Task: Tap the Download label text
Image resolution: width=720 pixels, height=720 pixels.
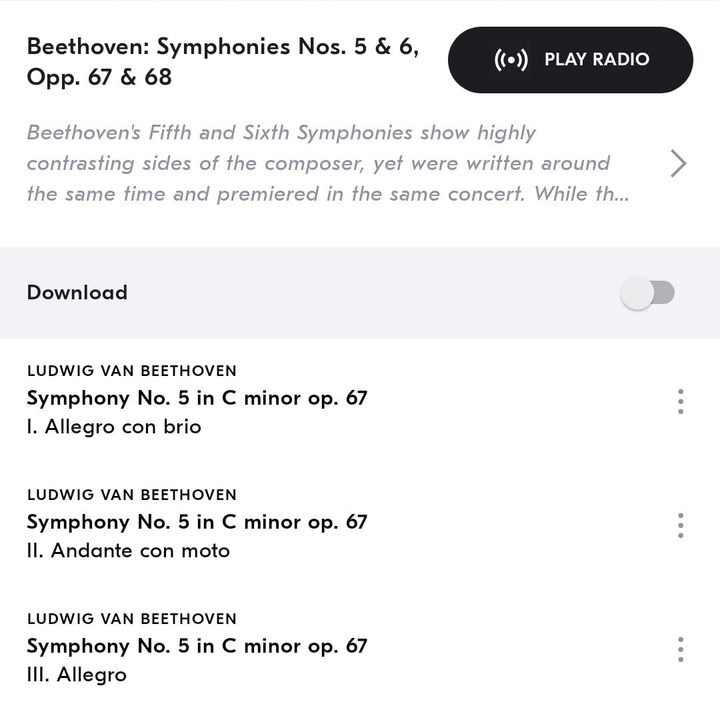Action: pyautogui.click(x=77, y=293)
